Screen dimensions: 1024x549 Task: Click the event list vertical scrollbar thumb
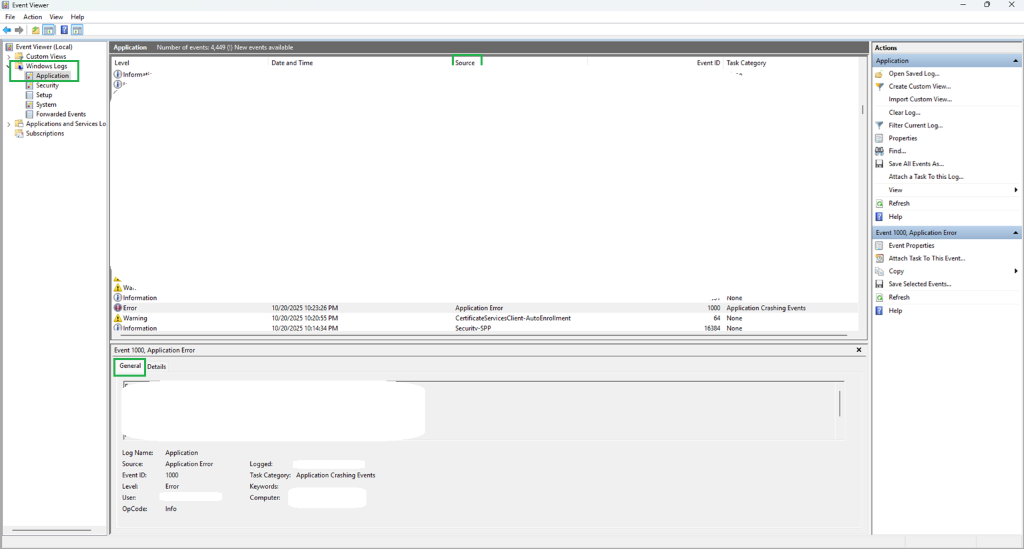(863, 110)
